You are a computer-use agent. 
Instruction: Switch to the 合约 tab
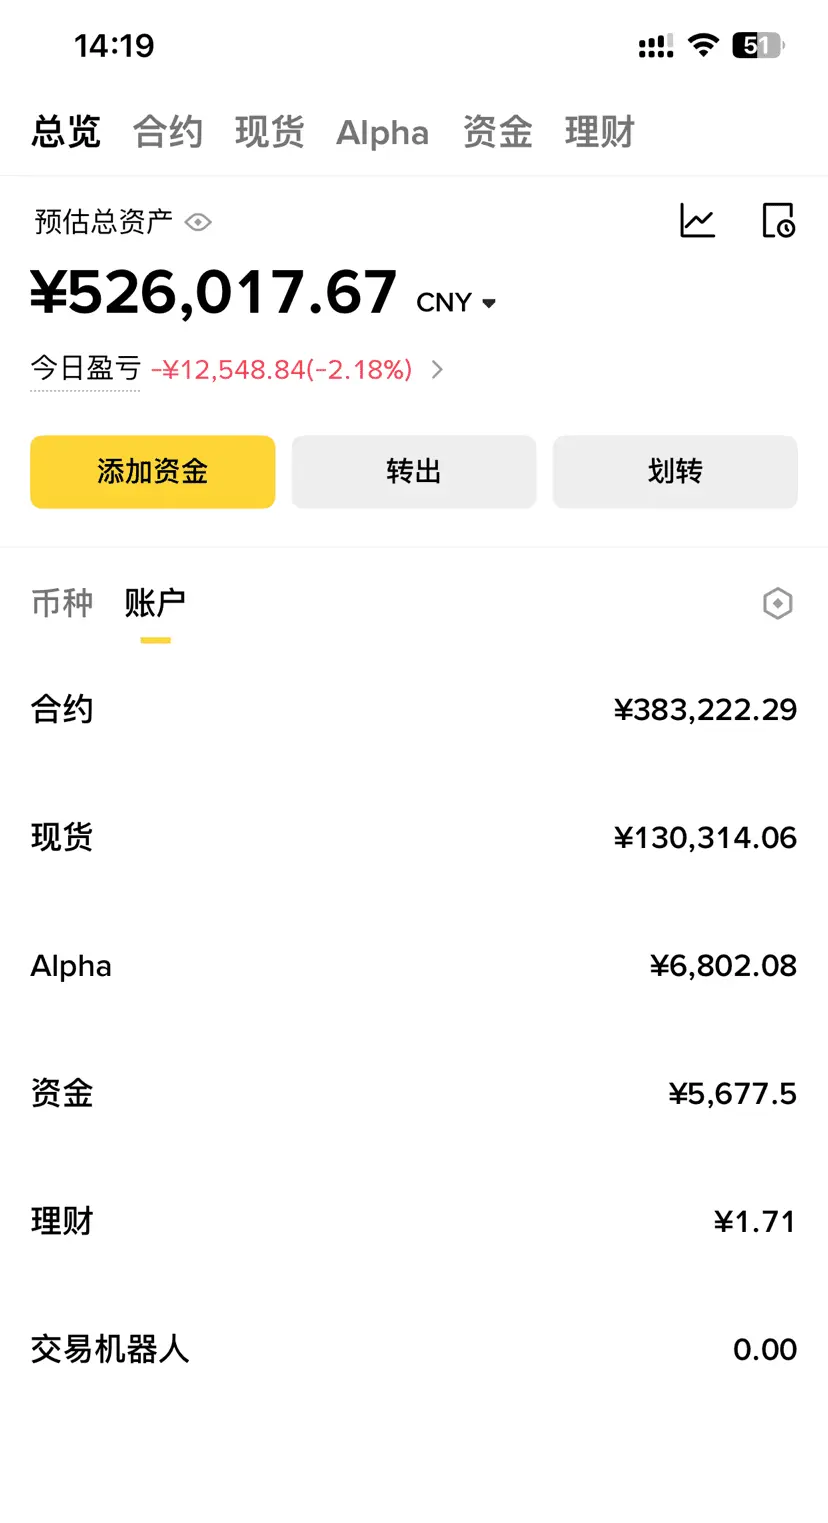point(168,132)
